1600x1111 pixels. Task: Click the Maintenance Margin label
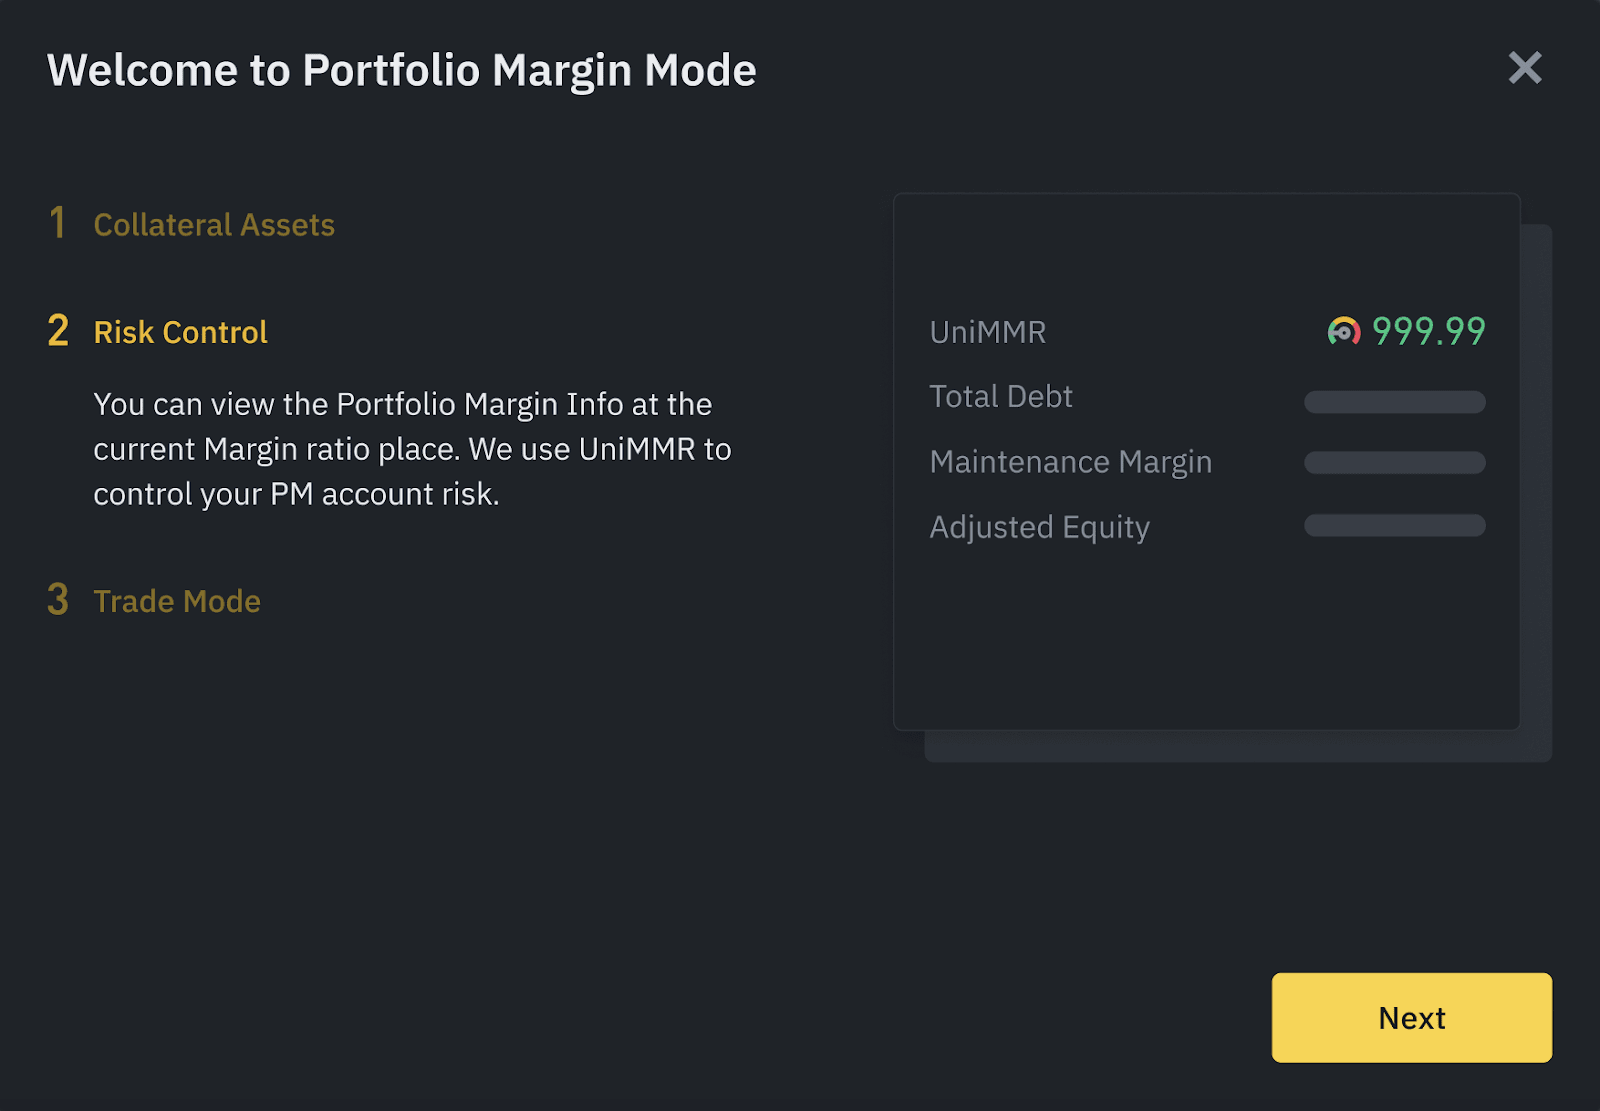click(1070, 462)
